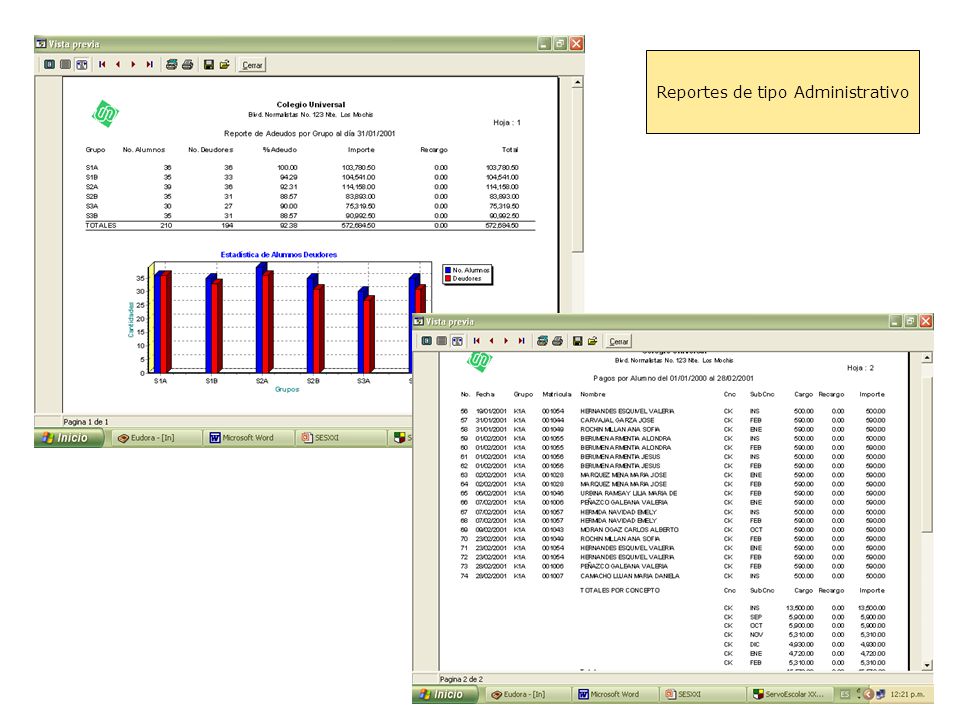Click 'TOTALES POR CONCEPTO' heading
The width and height of the screenshot is (960, 720).
620,590
